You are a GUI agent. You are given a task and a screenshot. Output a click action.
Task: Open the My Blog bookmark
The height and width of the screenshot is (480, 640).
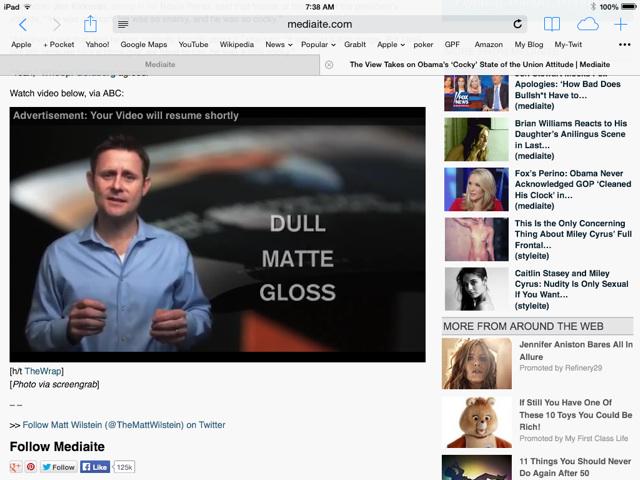coord(529,44)
